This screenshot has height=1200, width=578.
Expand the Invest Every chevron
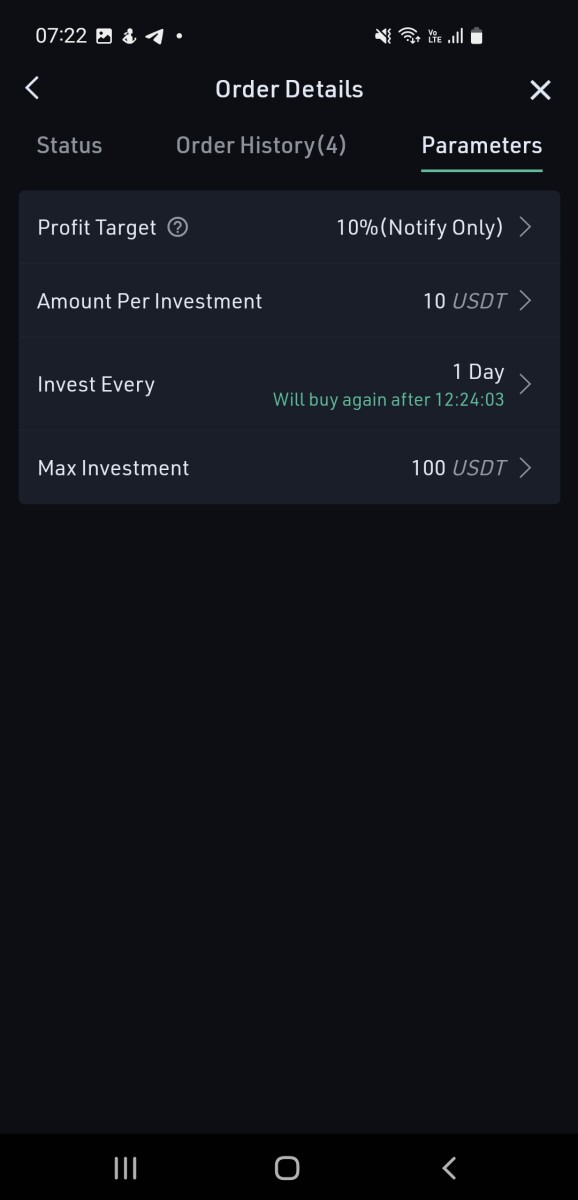[526, 384]
